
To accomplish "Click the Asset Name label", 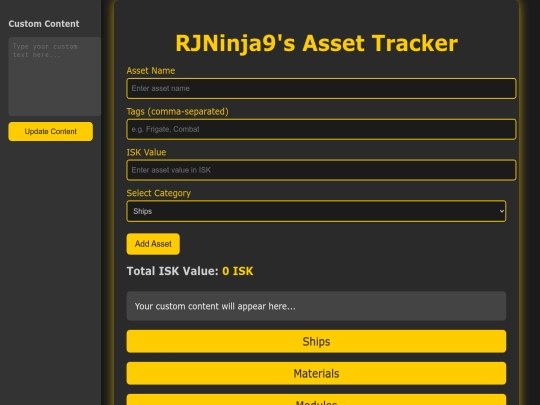I will [x=150, y=71].
